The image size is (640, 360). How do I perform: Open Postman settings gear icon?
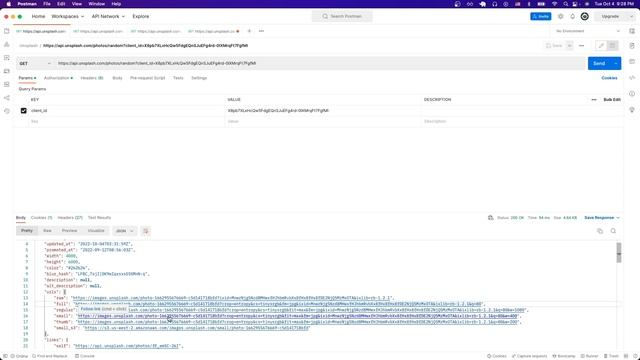(560, 16)
